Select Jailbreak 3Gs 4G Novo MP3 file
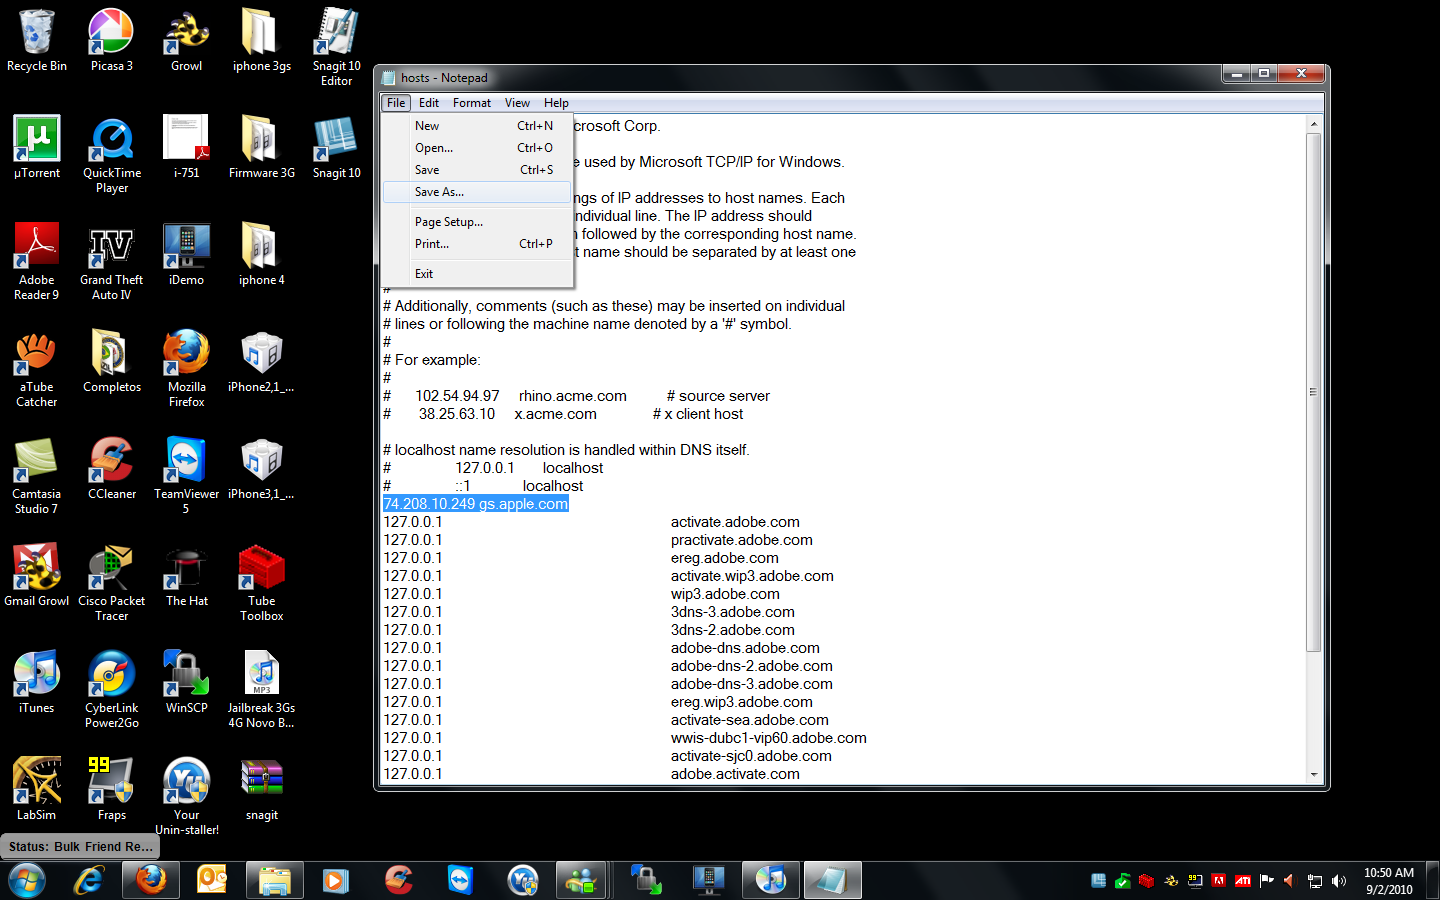 tap(262, 689)
